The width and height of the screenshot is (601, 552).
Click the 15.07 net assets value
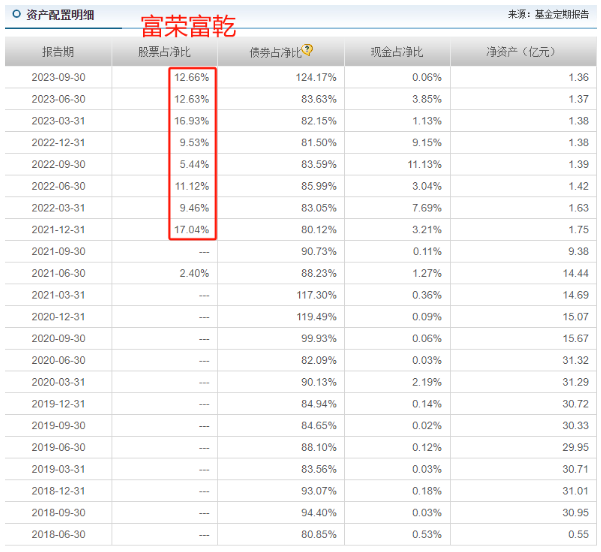coord(576,317)
